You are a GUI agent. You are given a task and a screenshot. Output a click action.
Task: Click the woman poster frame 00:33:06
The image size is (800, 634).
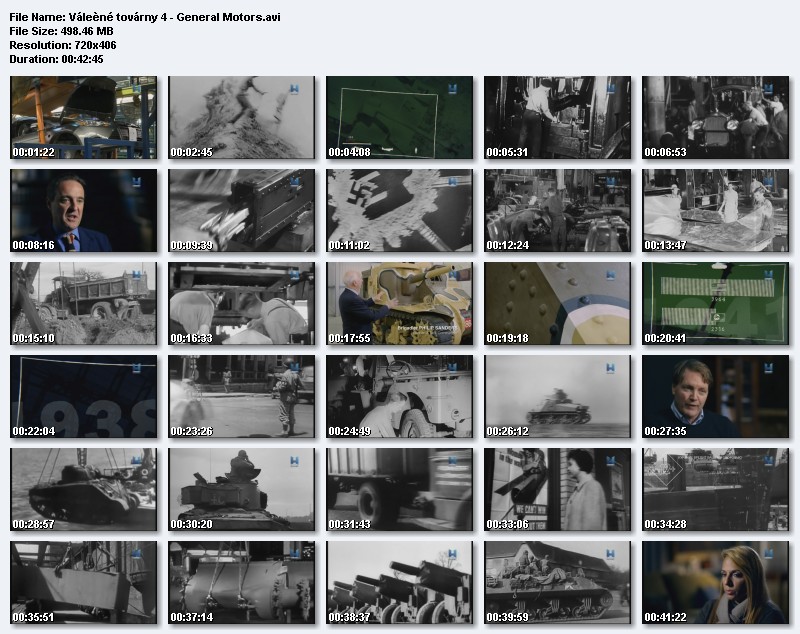pos(557,490)
